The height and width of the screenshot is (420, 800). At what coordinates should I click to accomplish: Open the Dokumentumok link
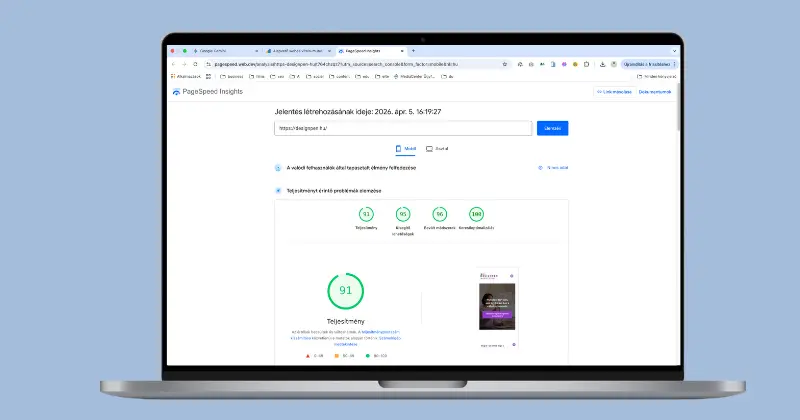tap(655, 92)
